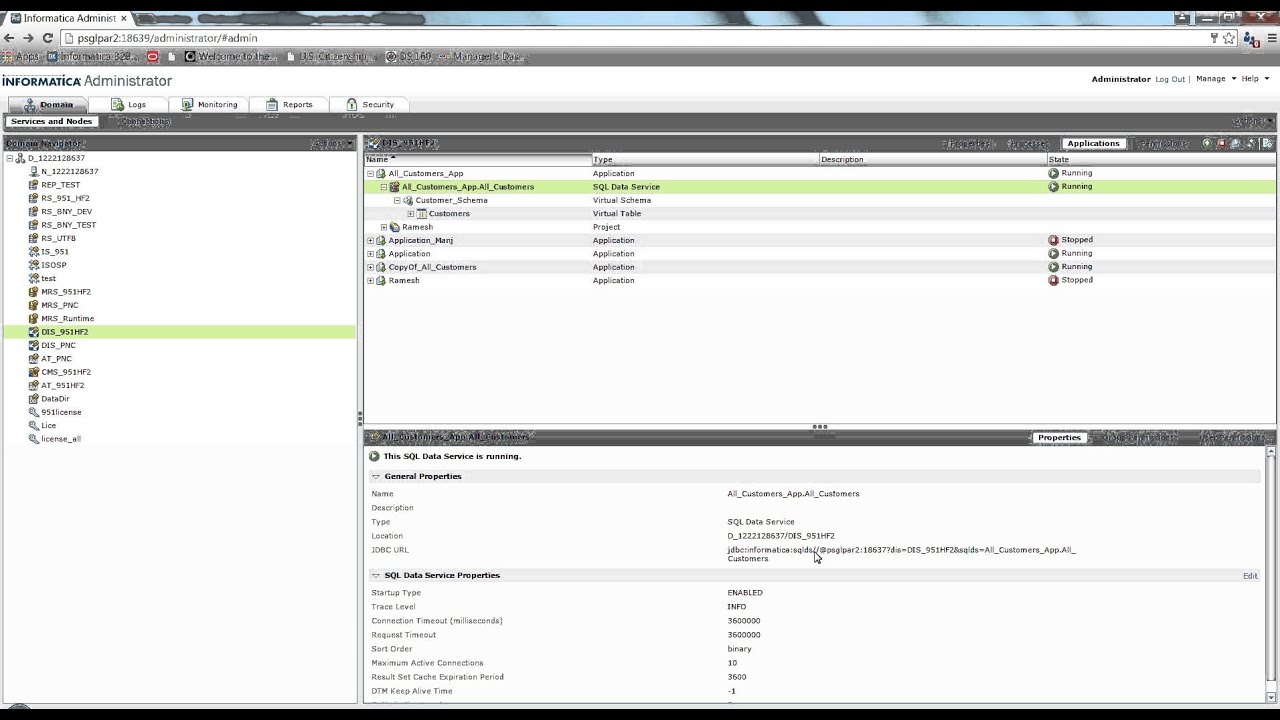Switch to the Monitoring tab
The image size is (1280, 720).
click(209, 104)
